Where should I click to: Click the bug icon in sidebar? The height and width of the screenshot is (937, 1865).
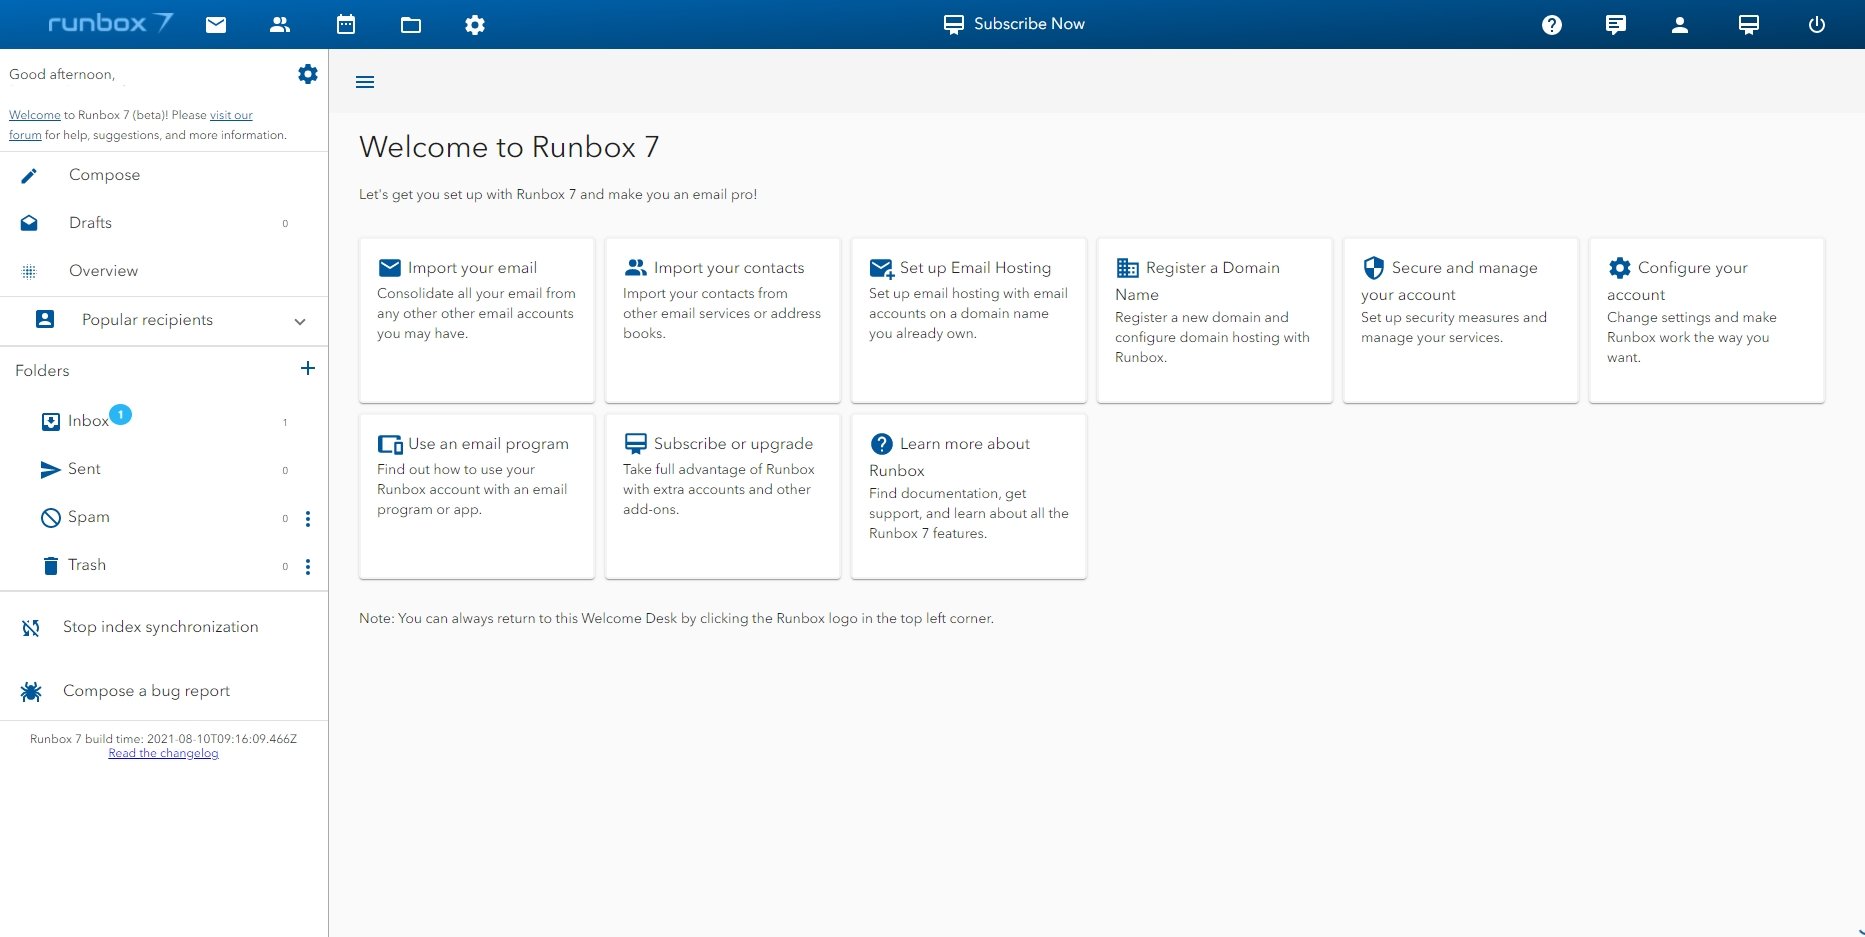[x=31, y=692]
